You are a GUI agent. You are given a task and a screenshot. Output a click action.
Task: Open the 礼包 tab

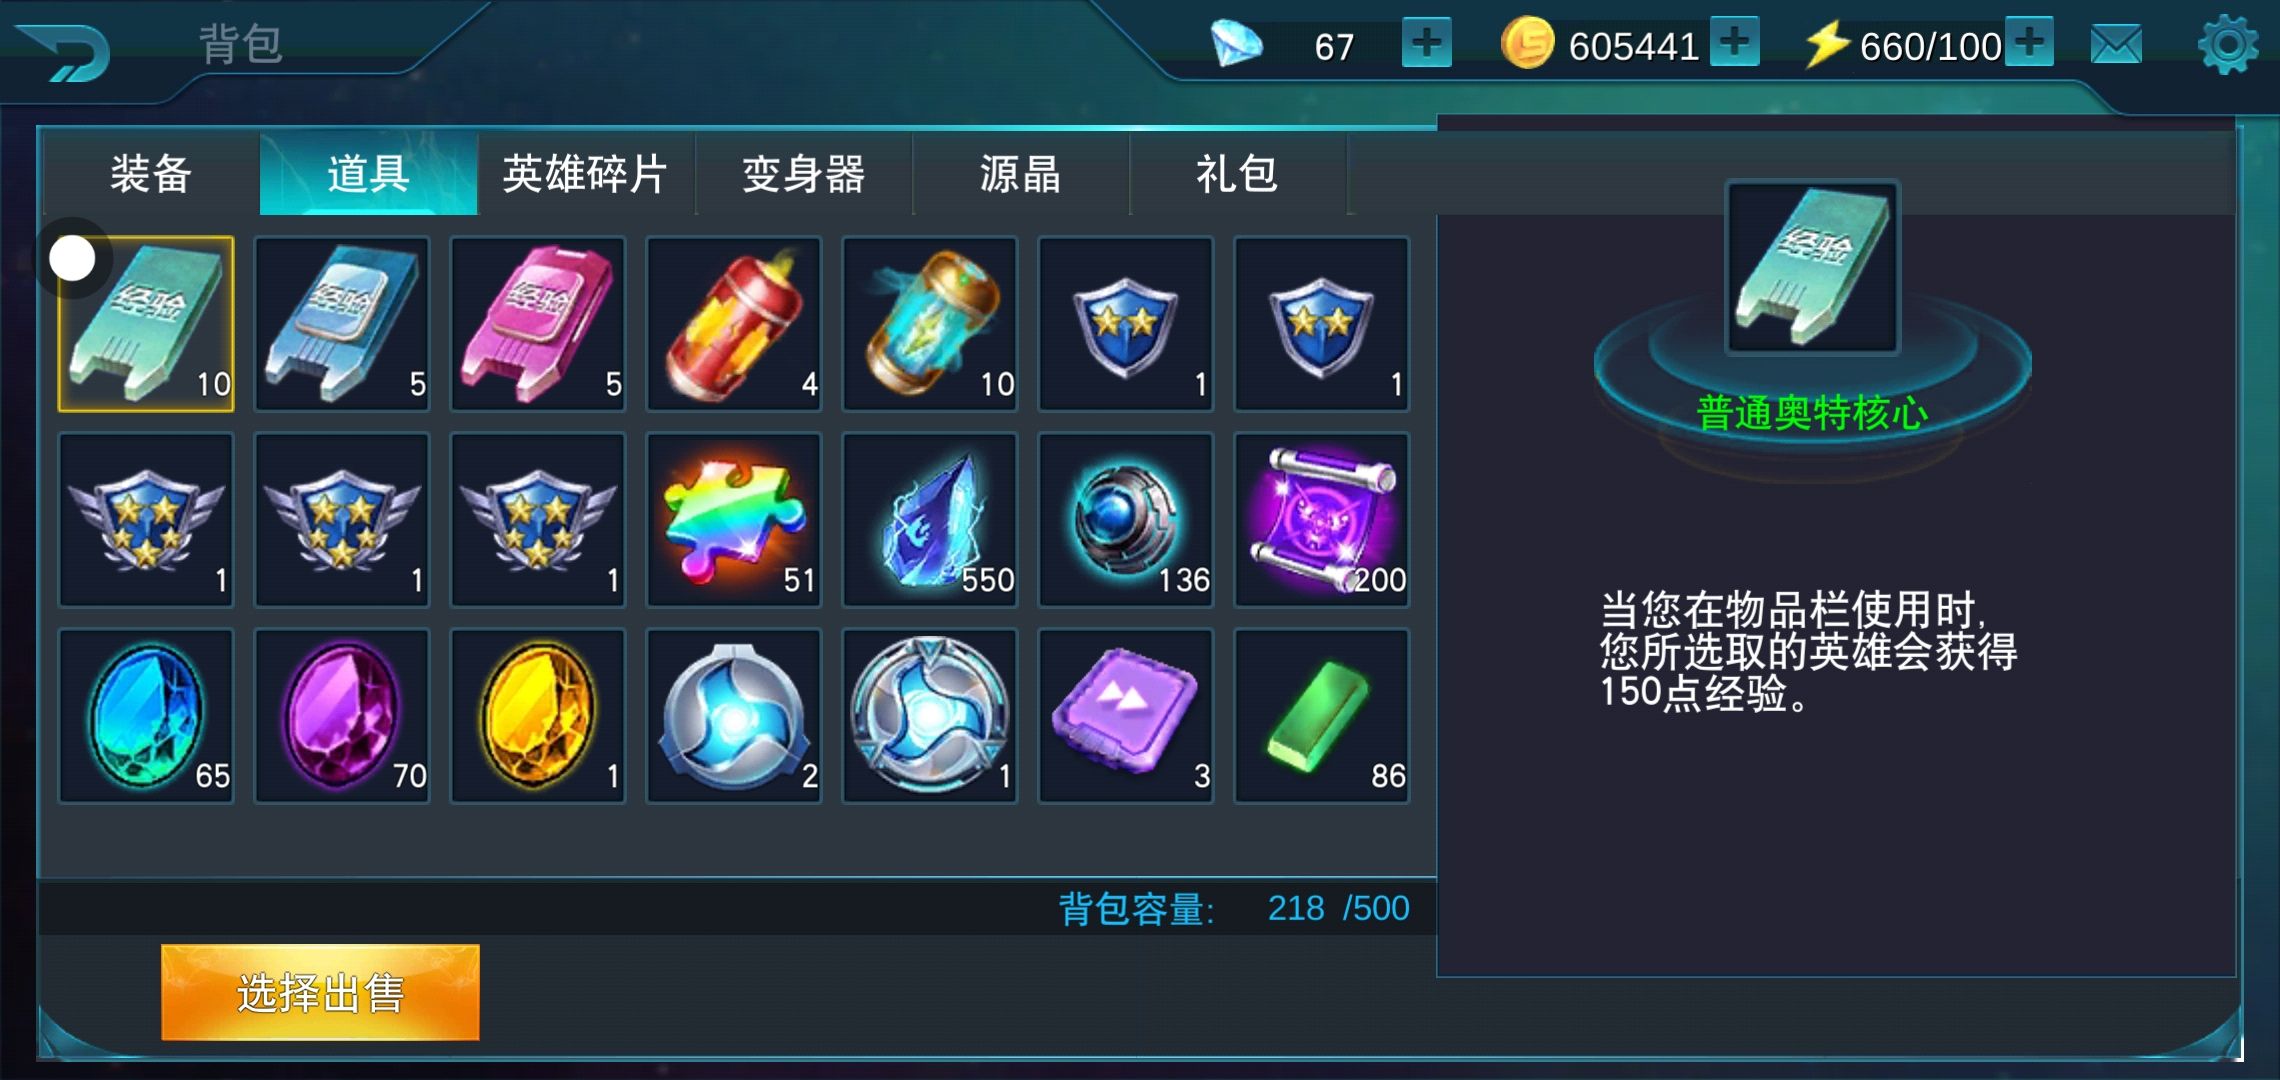coord(1238,174)
